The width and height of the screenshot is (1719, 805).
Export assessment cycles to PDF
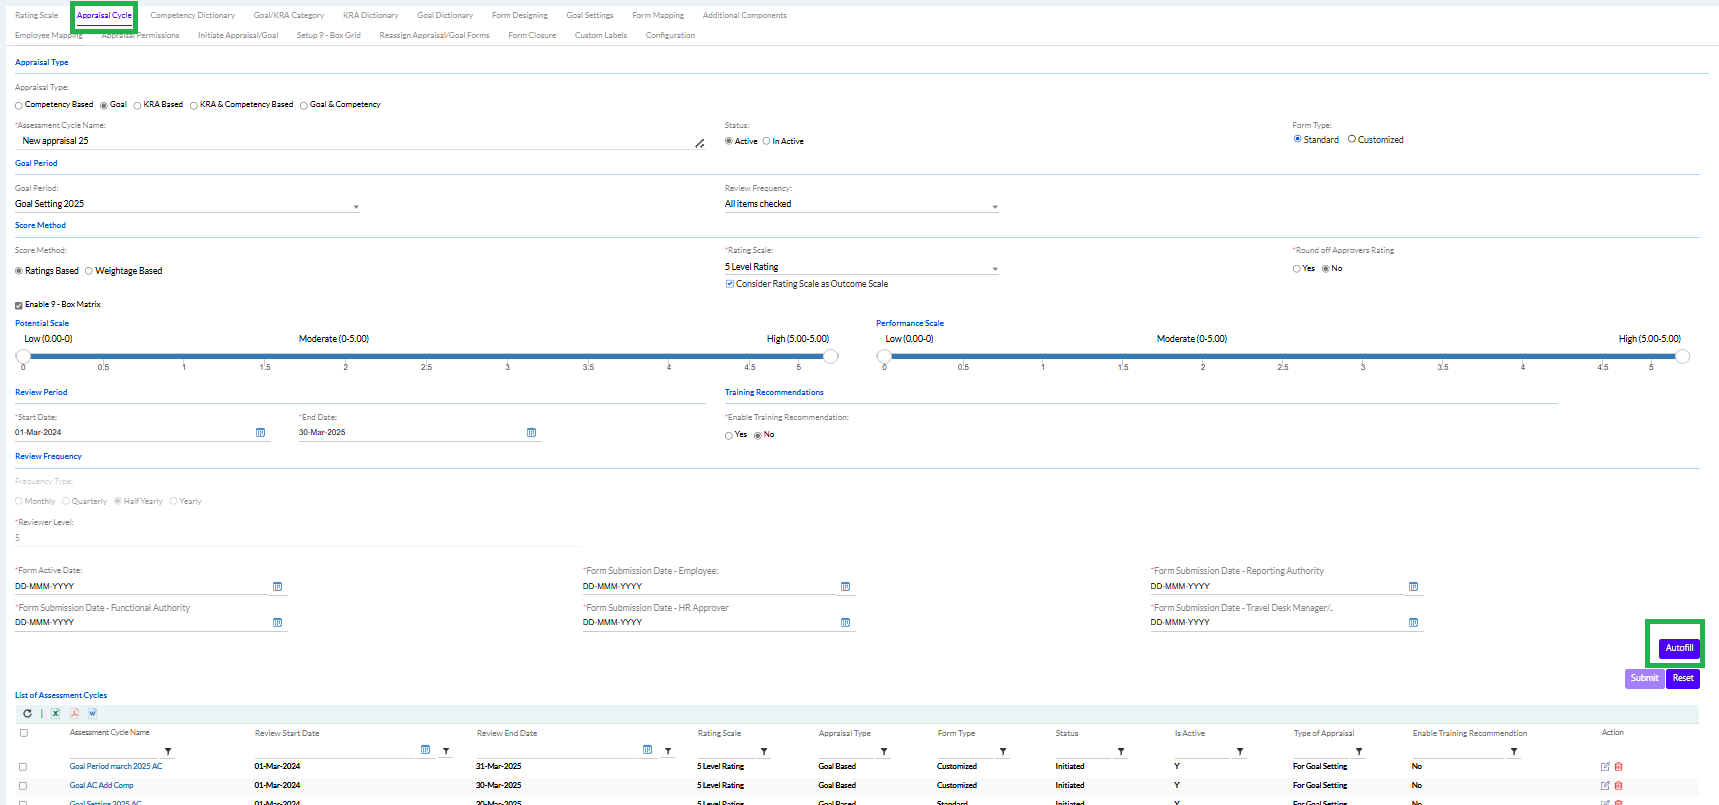click(x=74, y=713)
